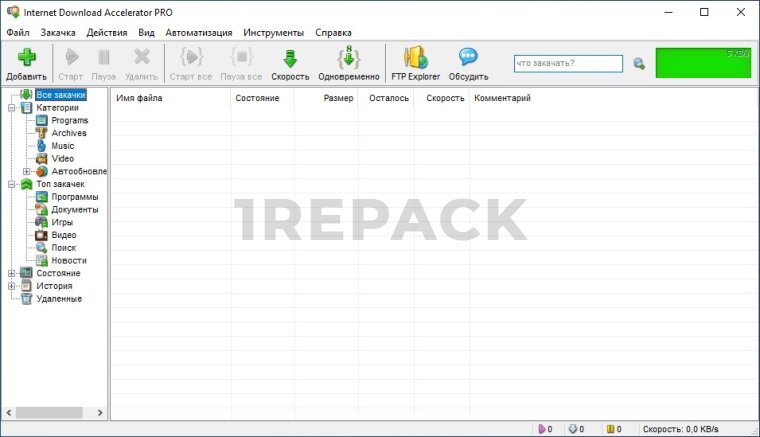Viewport: 760px width, 437px height.
Task: Click the Одновременно simultaneous downloads icon
Action: pos(348,58)
